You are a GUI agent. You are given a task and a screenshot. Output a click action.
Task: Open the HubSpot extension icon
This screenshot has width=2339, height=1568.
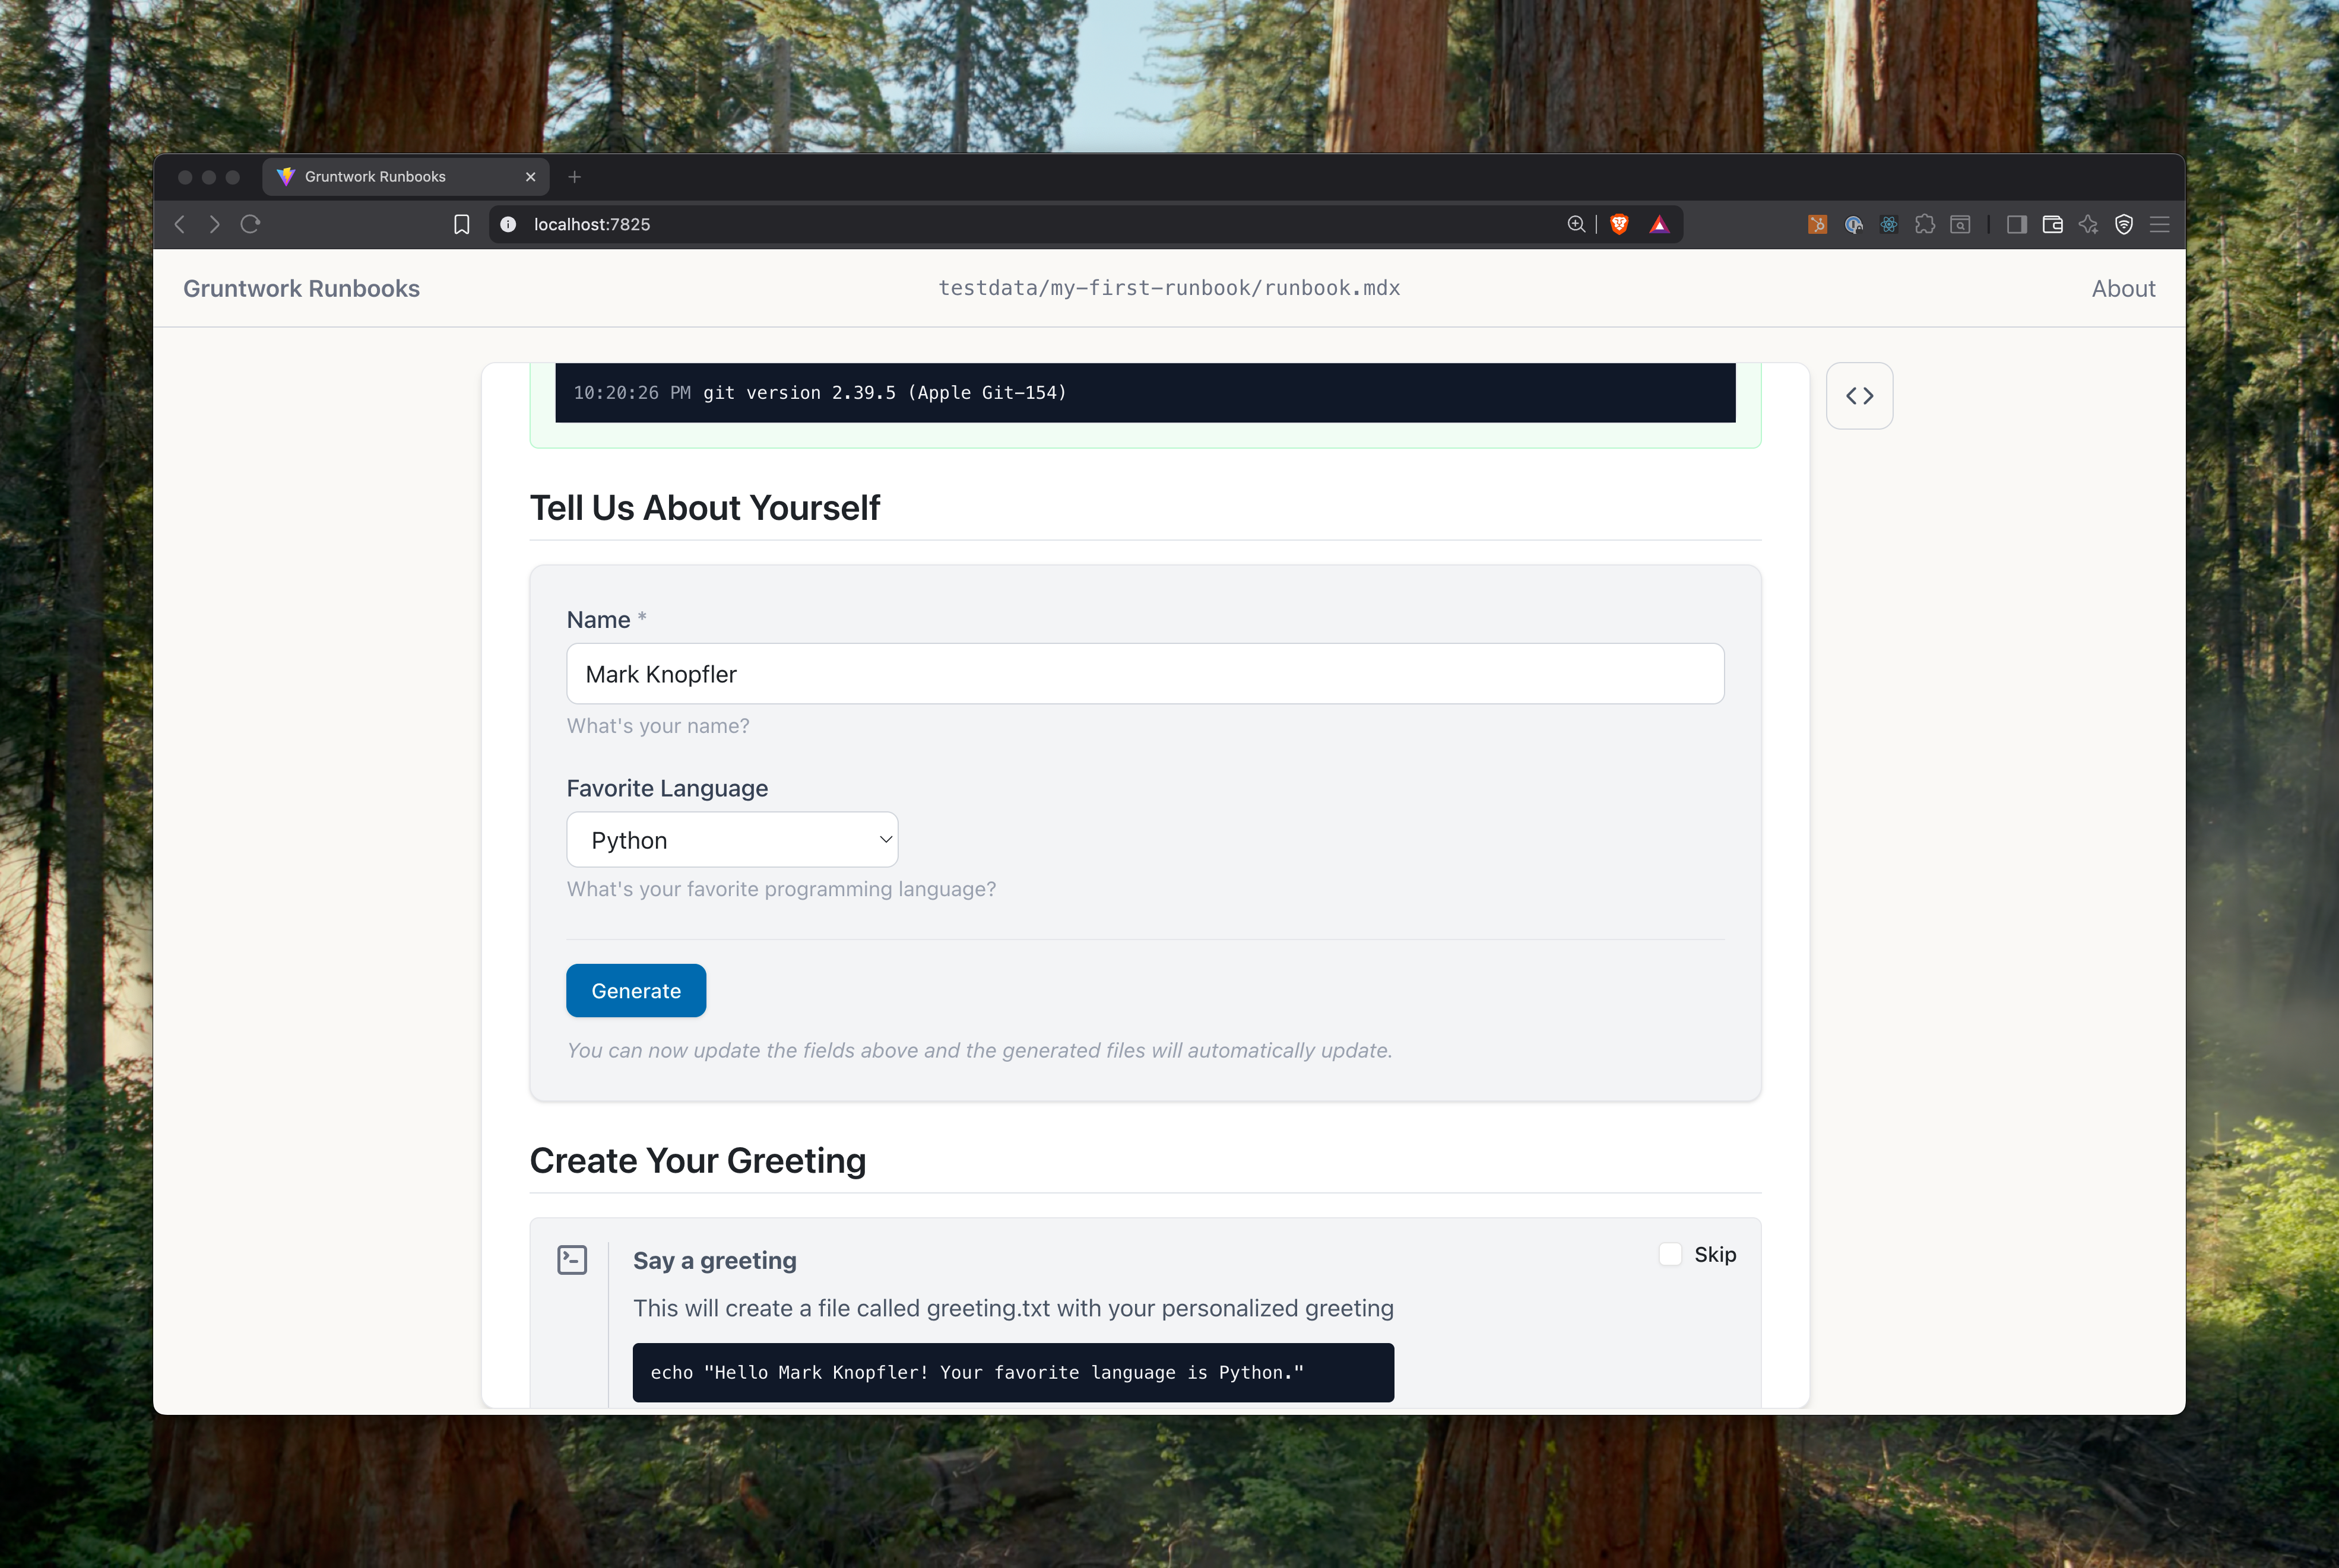[x=1817, y=224]
